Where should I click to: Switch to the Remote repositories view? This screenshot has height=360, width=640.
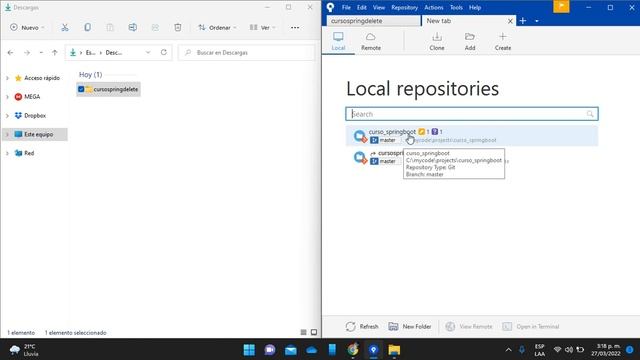coord(371,41)
